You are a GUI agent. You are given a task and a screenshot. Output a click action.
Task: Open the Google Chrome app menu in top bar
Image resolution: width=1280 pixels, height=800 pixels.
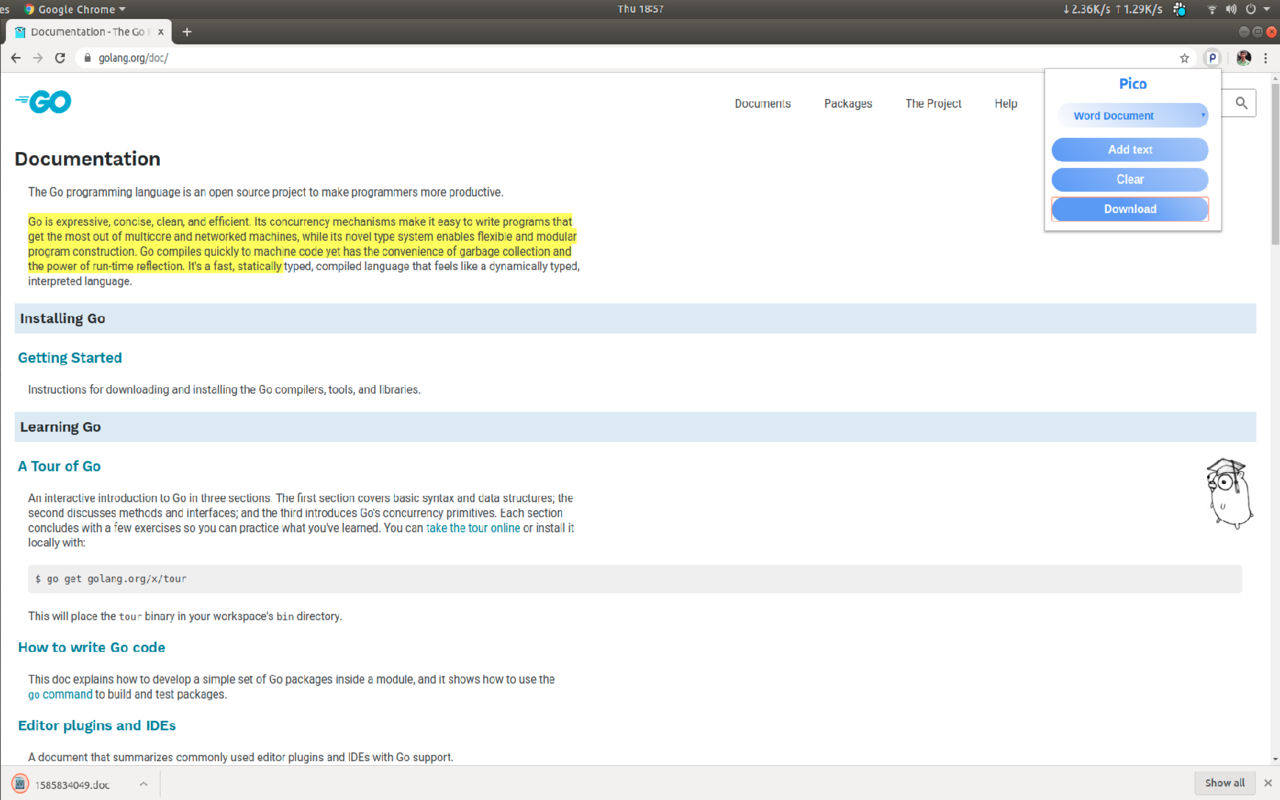[x=75, y=9]
